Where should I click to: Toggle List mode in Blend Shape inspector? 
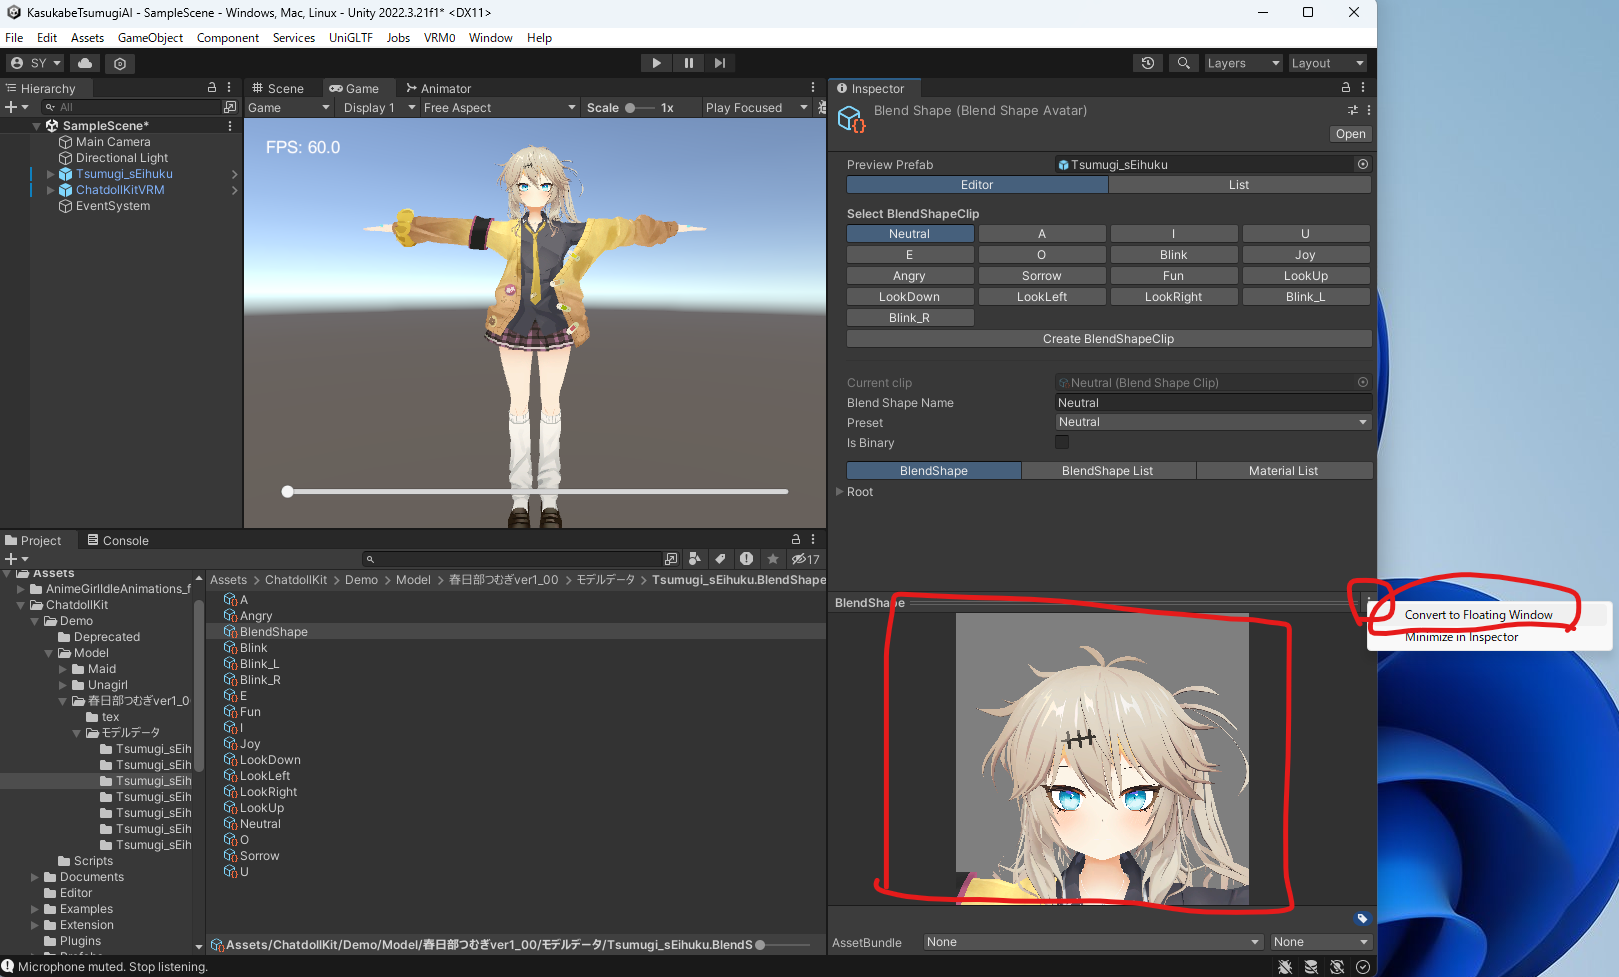[1239, 185]
